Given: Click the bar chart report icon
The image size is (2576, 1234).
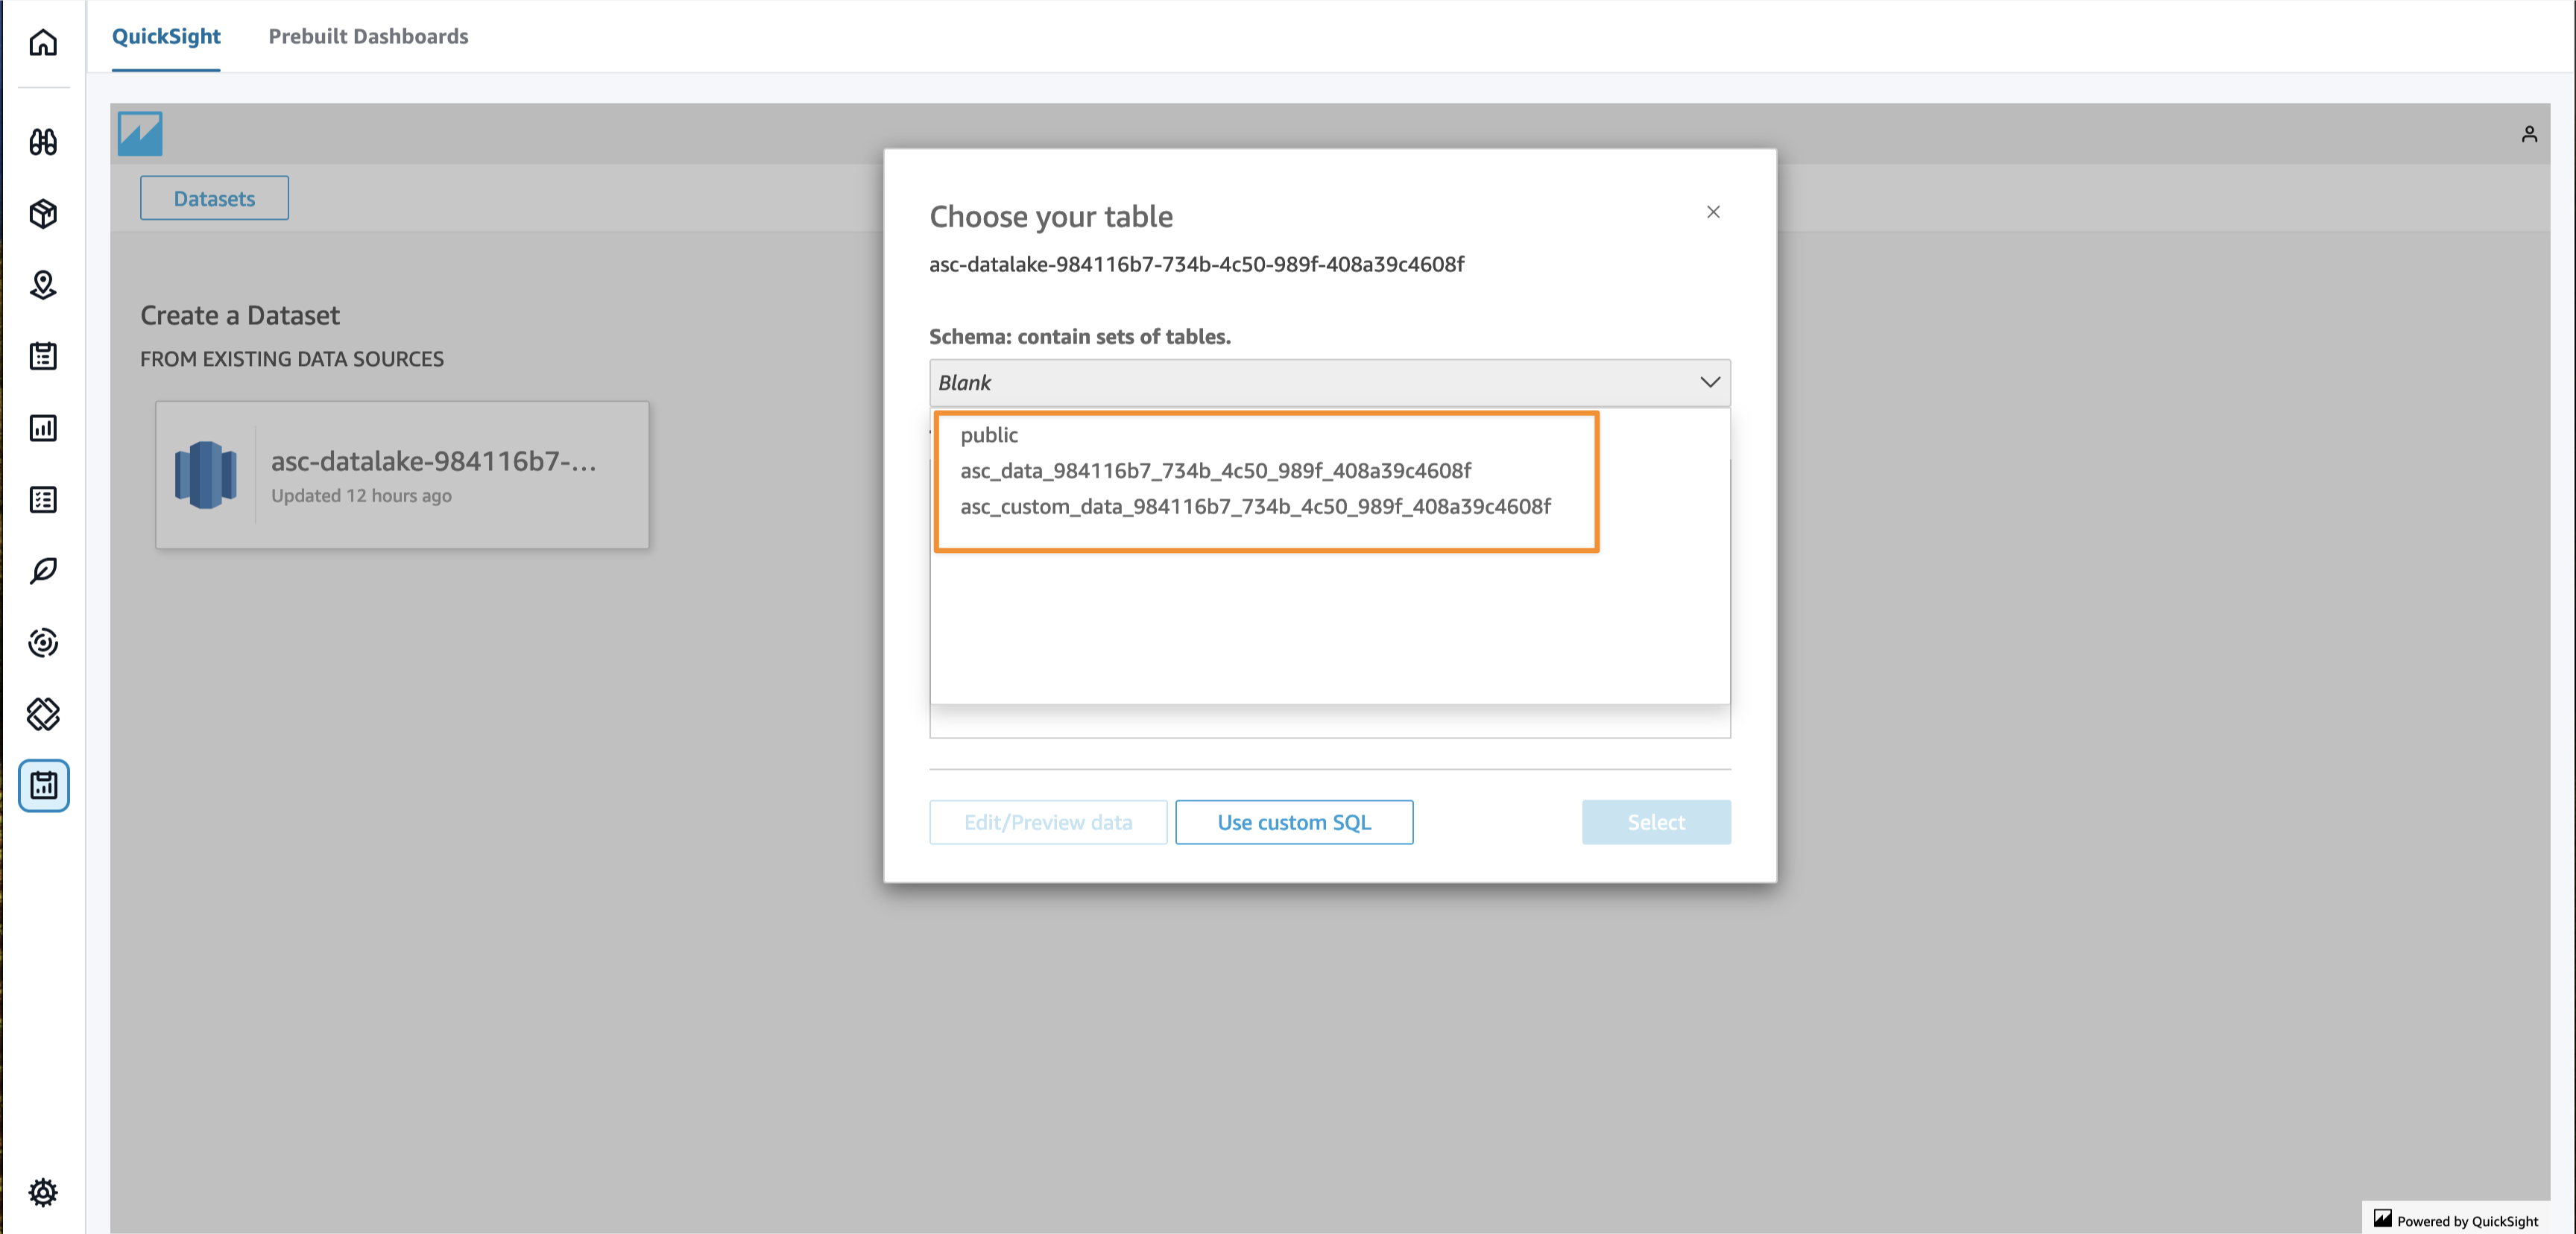Looking at the screenshot, I should point(43,428).
